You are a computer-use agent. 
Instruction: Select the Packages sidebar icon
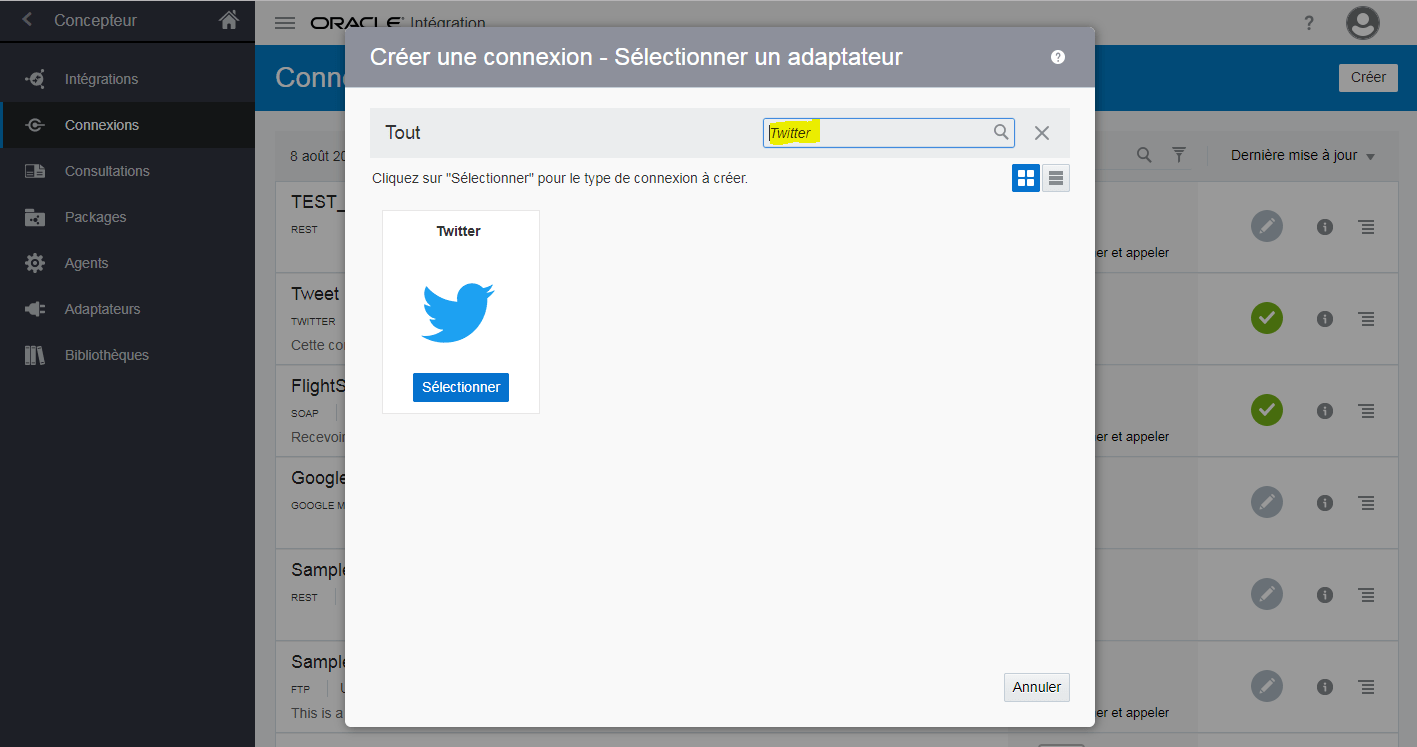(37, 217)
